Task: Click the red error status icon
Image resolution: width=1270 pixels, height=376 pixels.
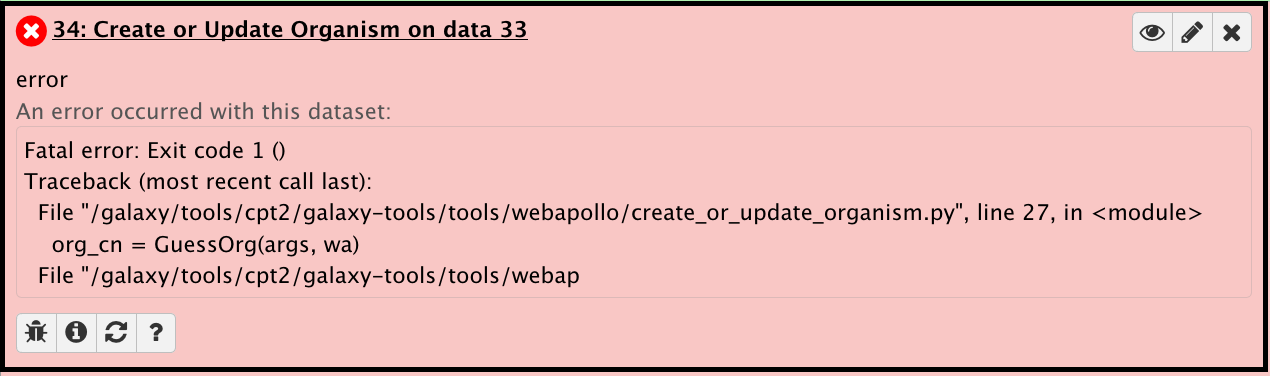Action: click(x=31, y=33)
